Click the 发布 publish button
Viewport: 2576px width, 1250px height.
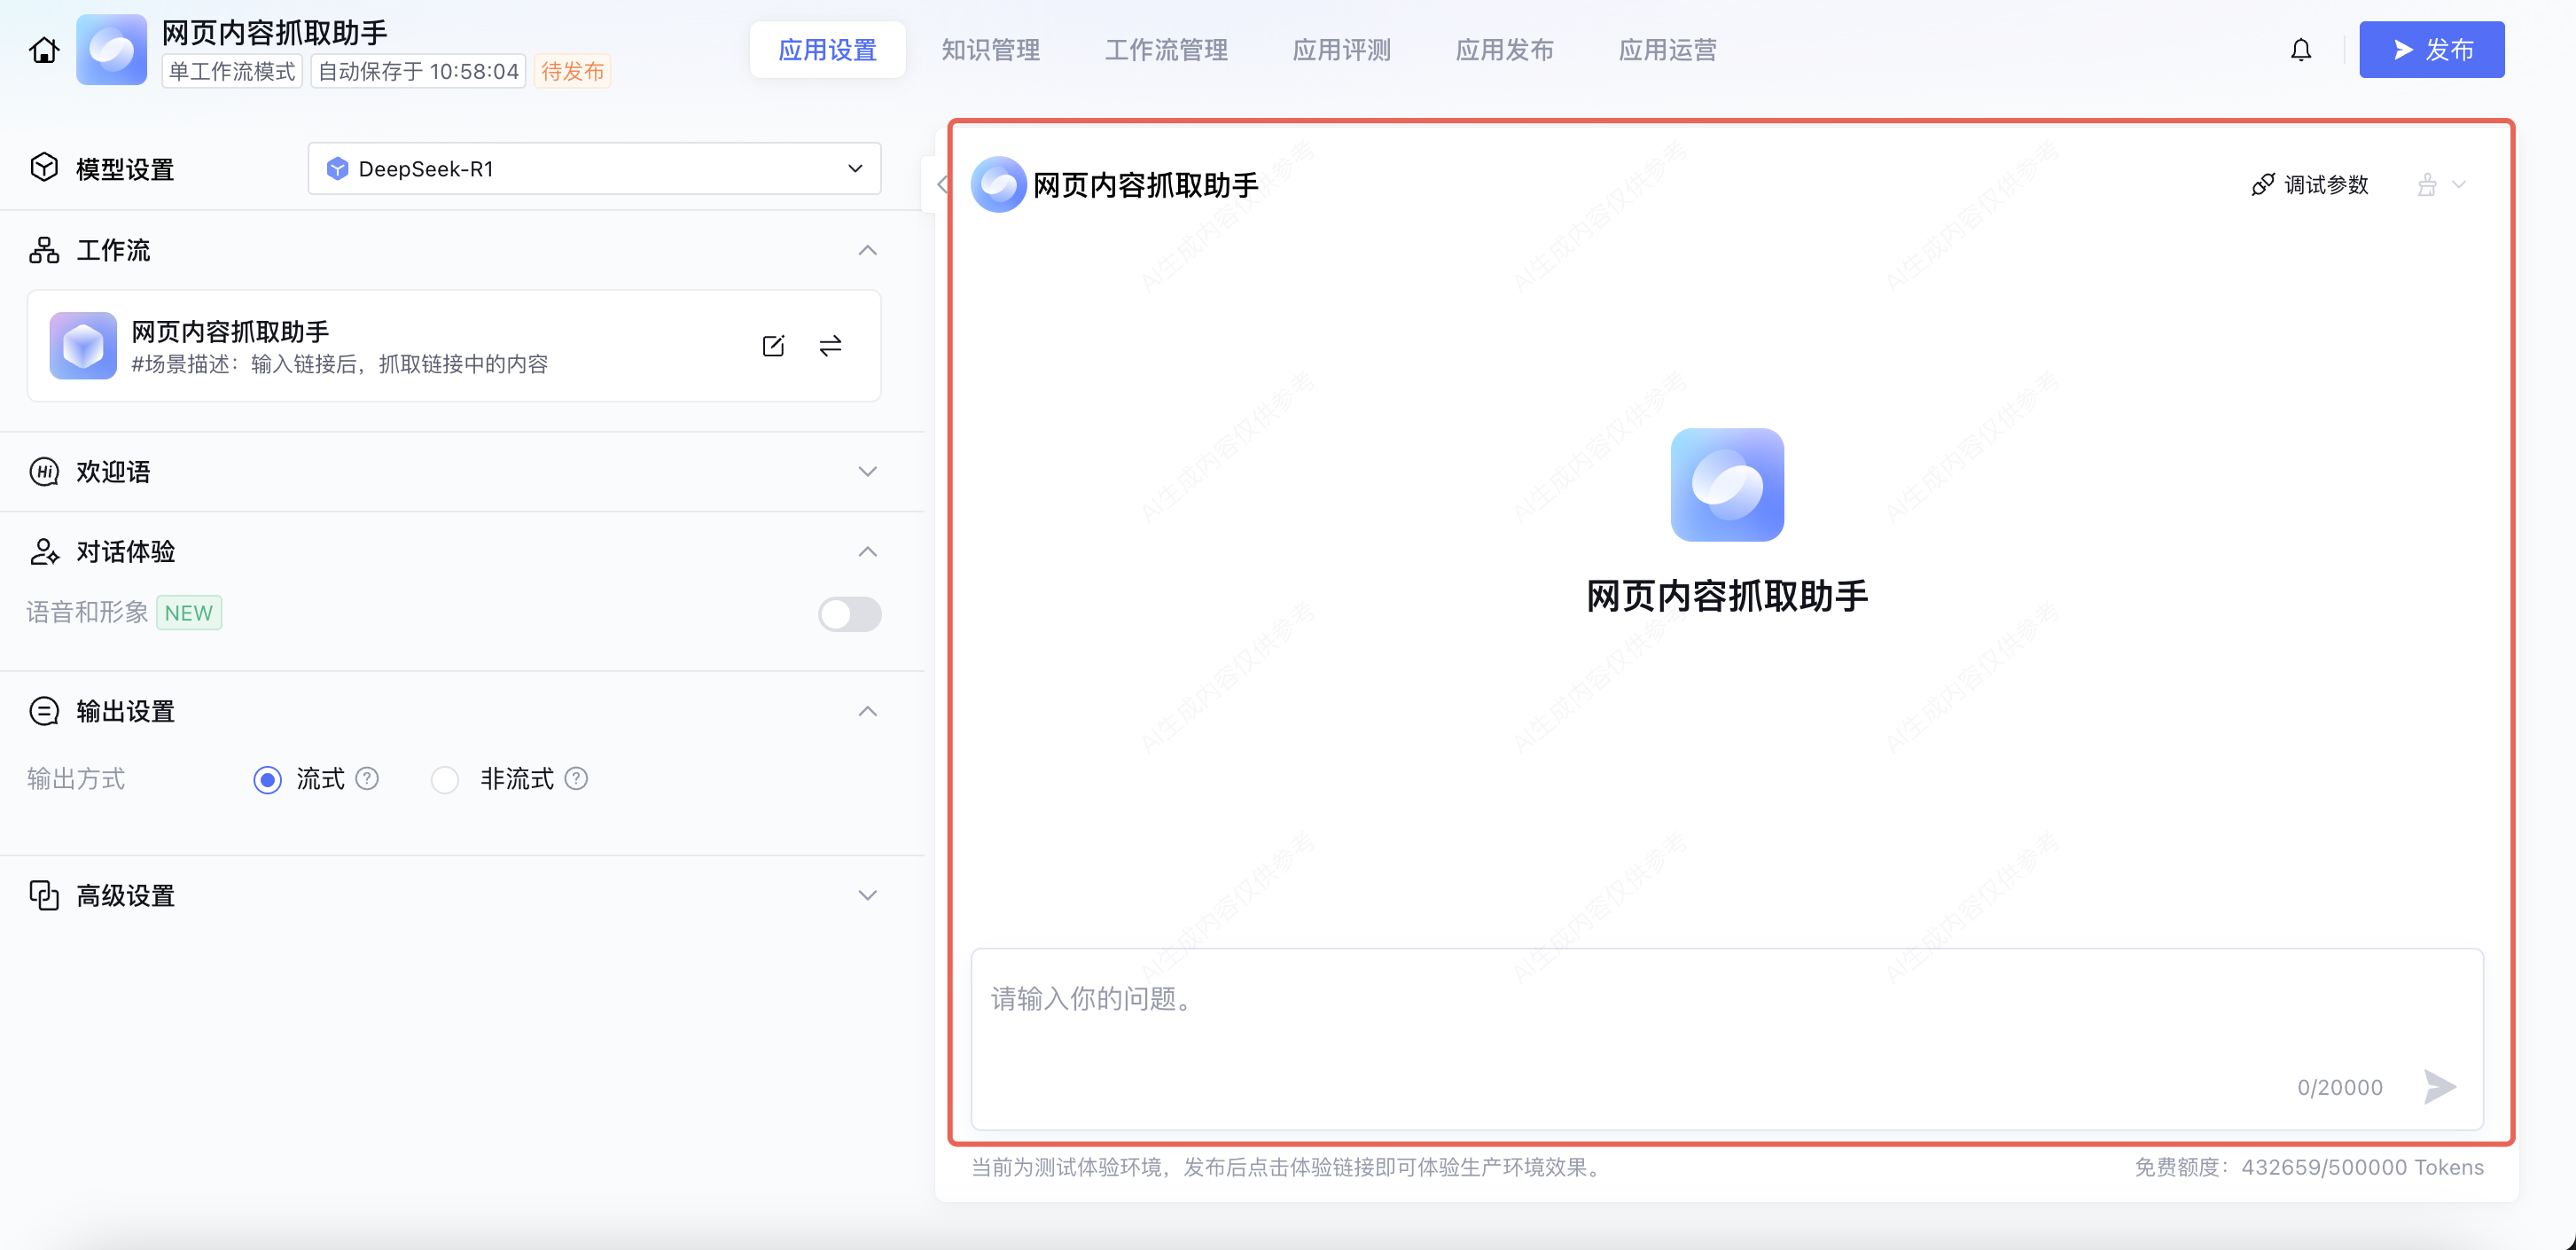click(2431, 50)
